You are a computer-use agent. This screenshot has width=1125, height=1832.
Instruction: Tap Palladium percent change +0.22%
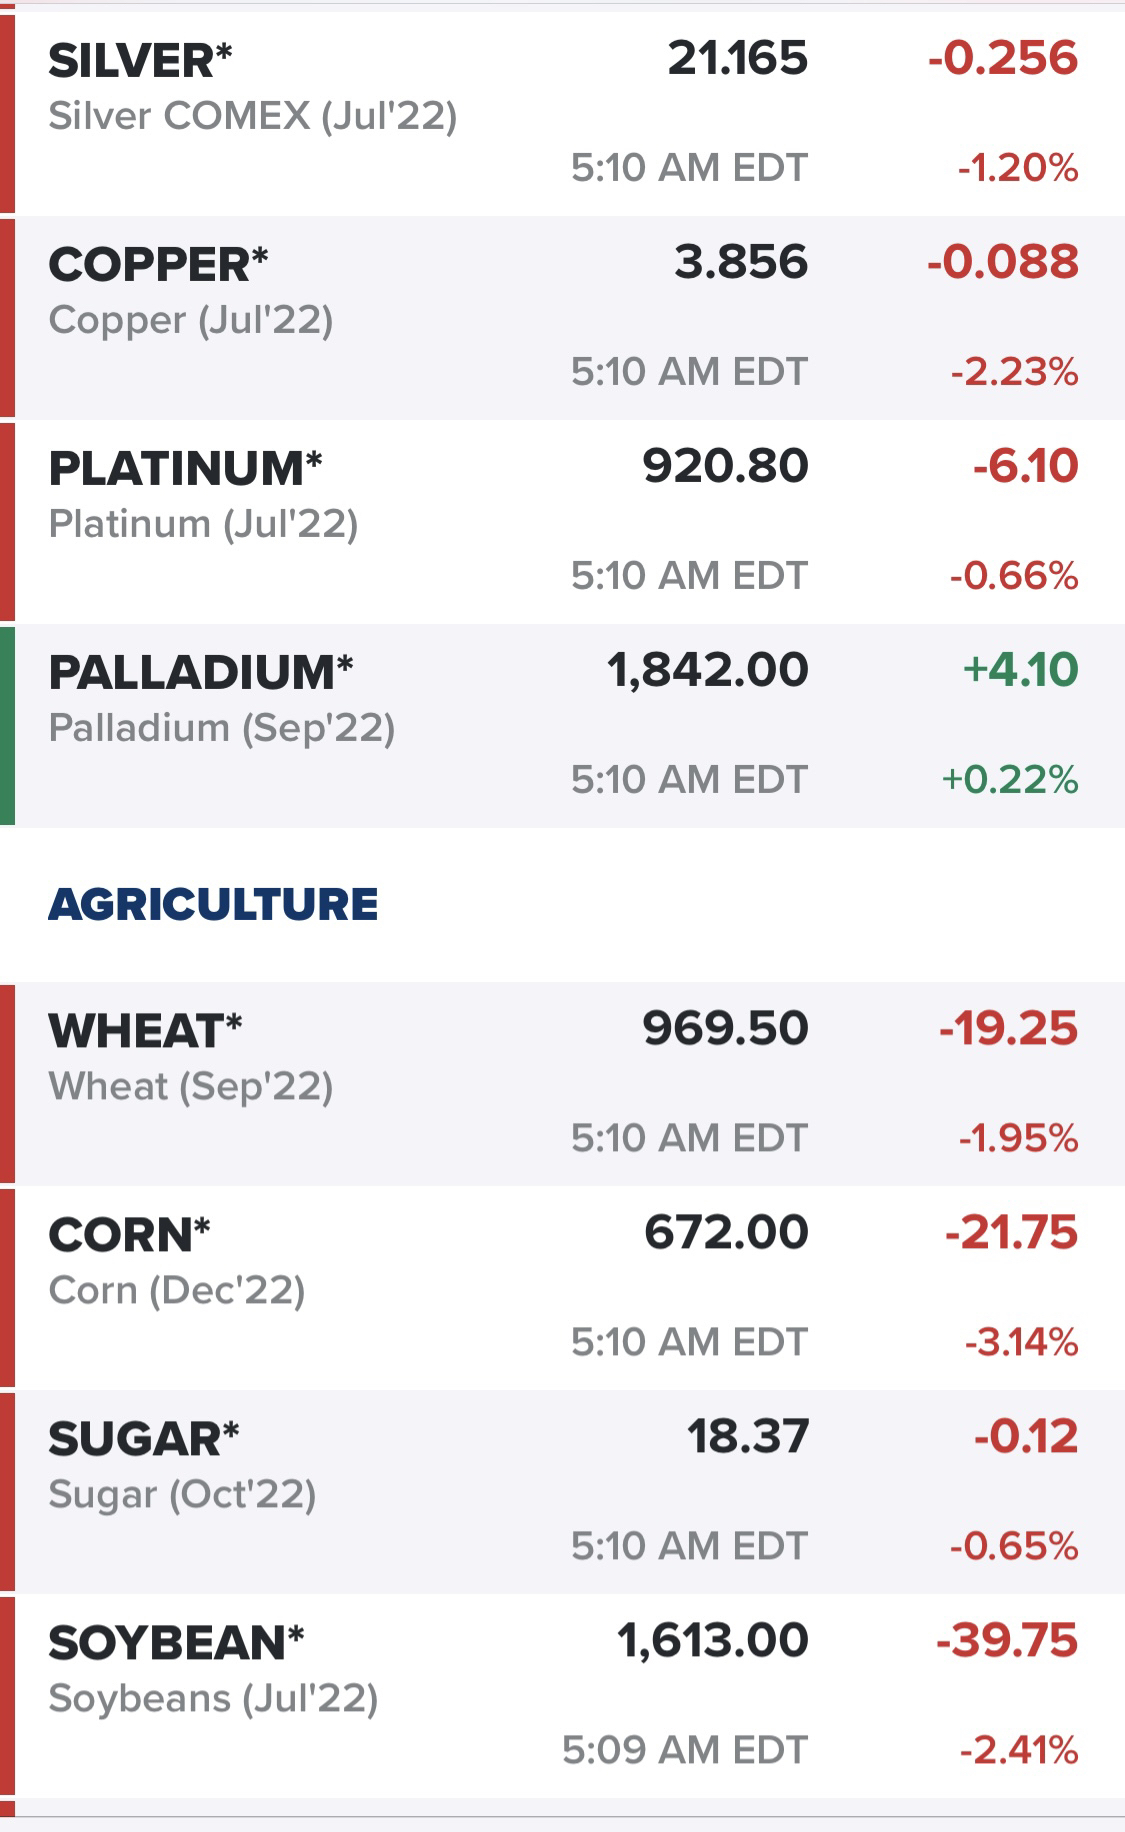(1010, 779)
